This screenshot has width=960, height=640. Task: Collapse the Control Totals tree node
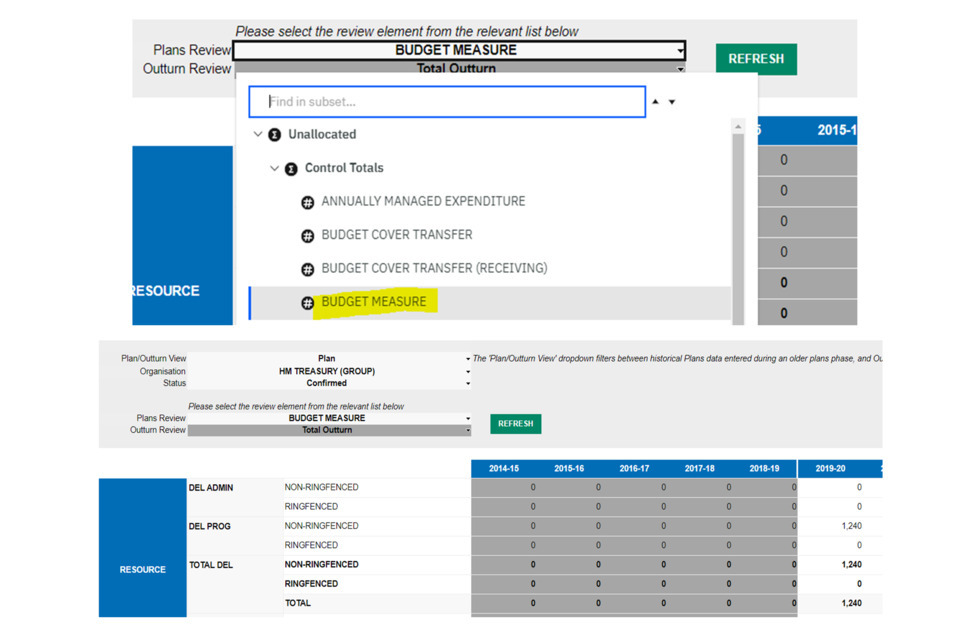point(275,169)
